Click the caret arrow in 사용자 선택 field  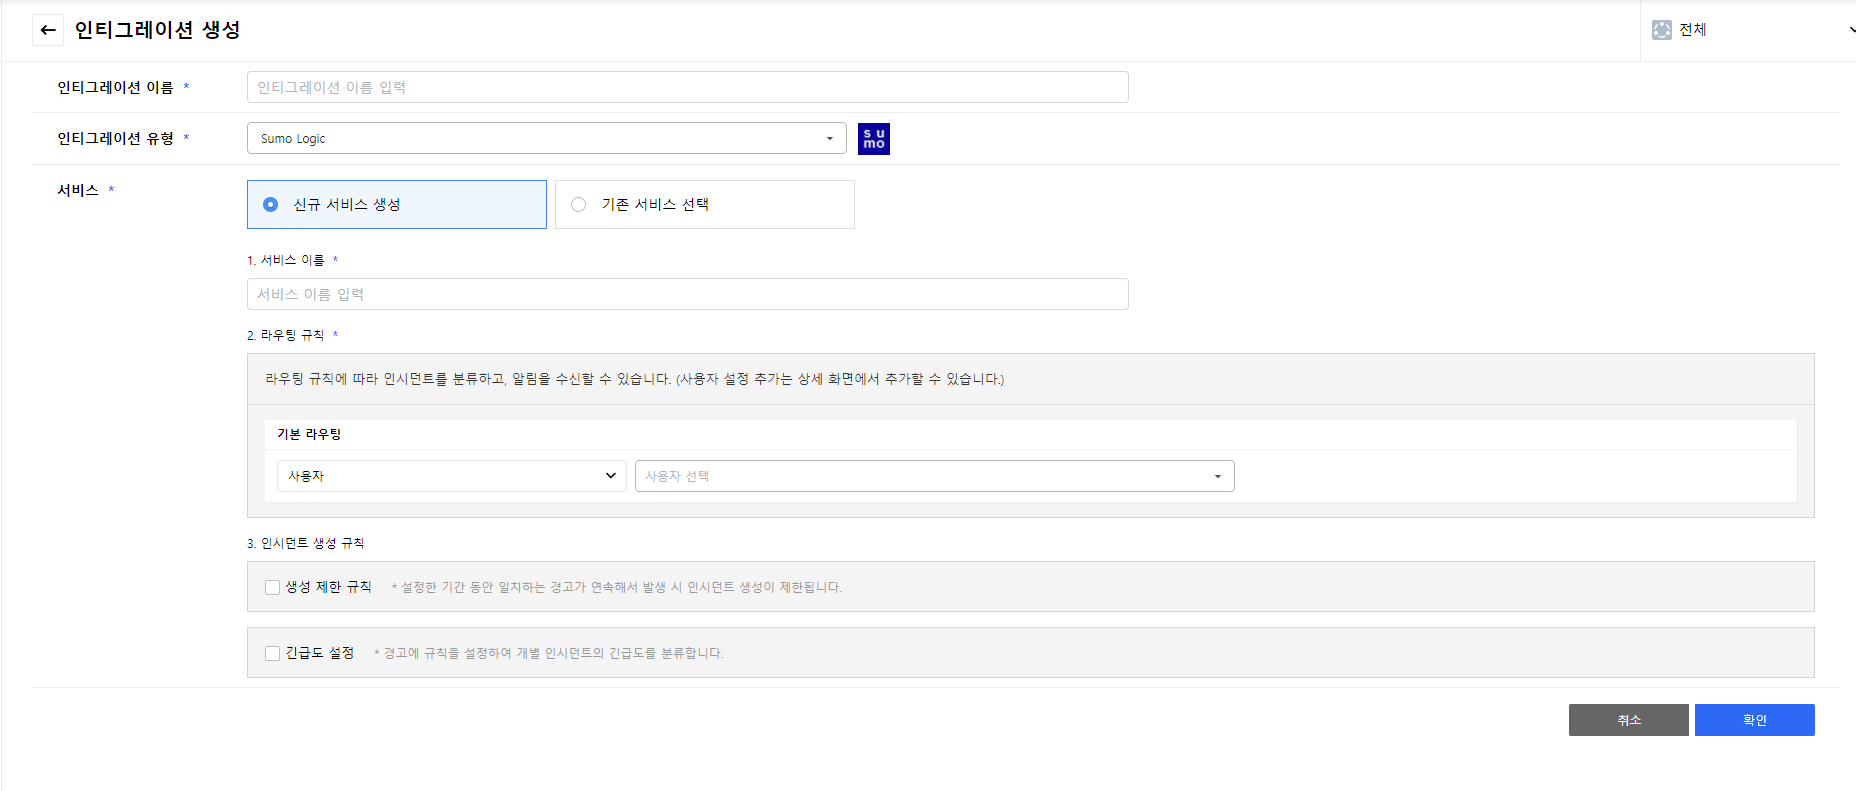coord(1217,477)
